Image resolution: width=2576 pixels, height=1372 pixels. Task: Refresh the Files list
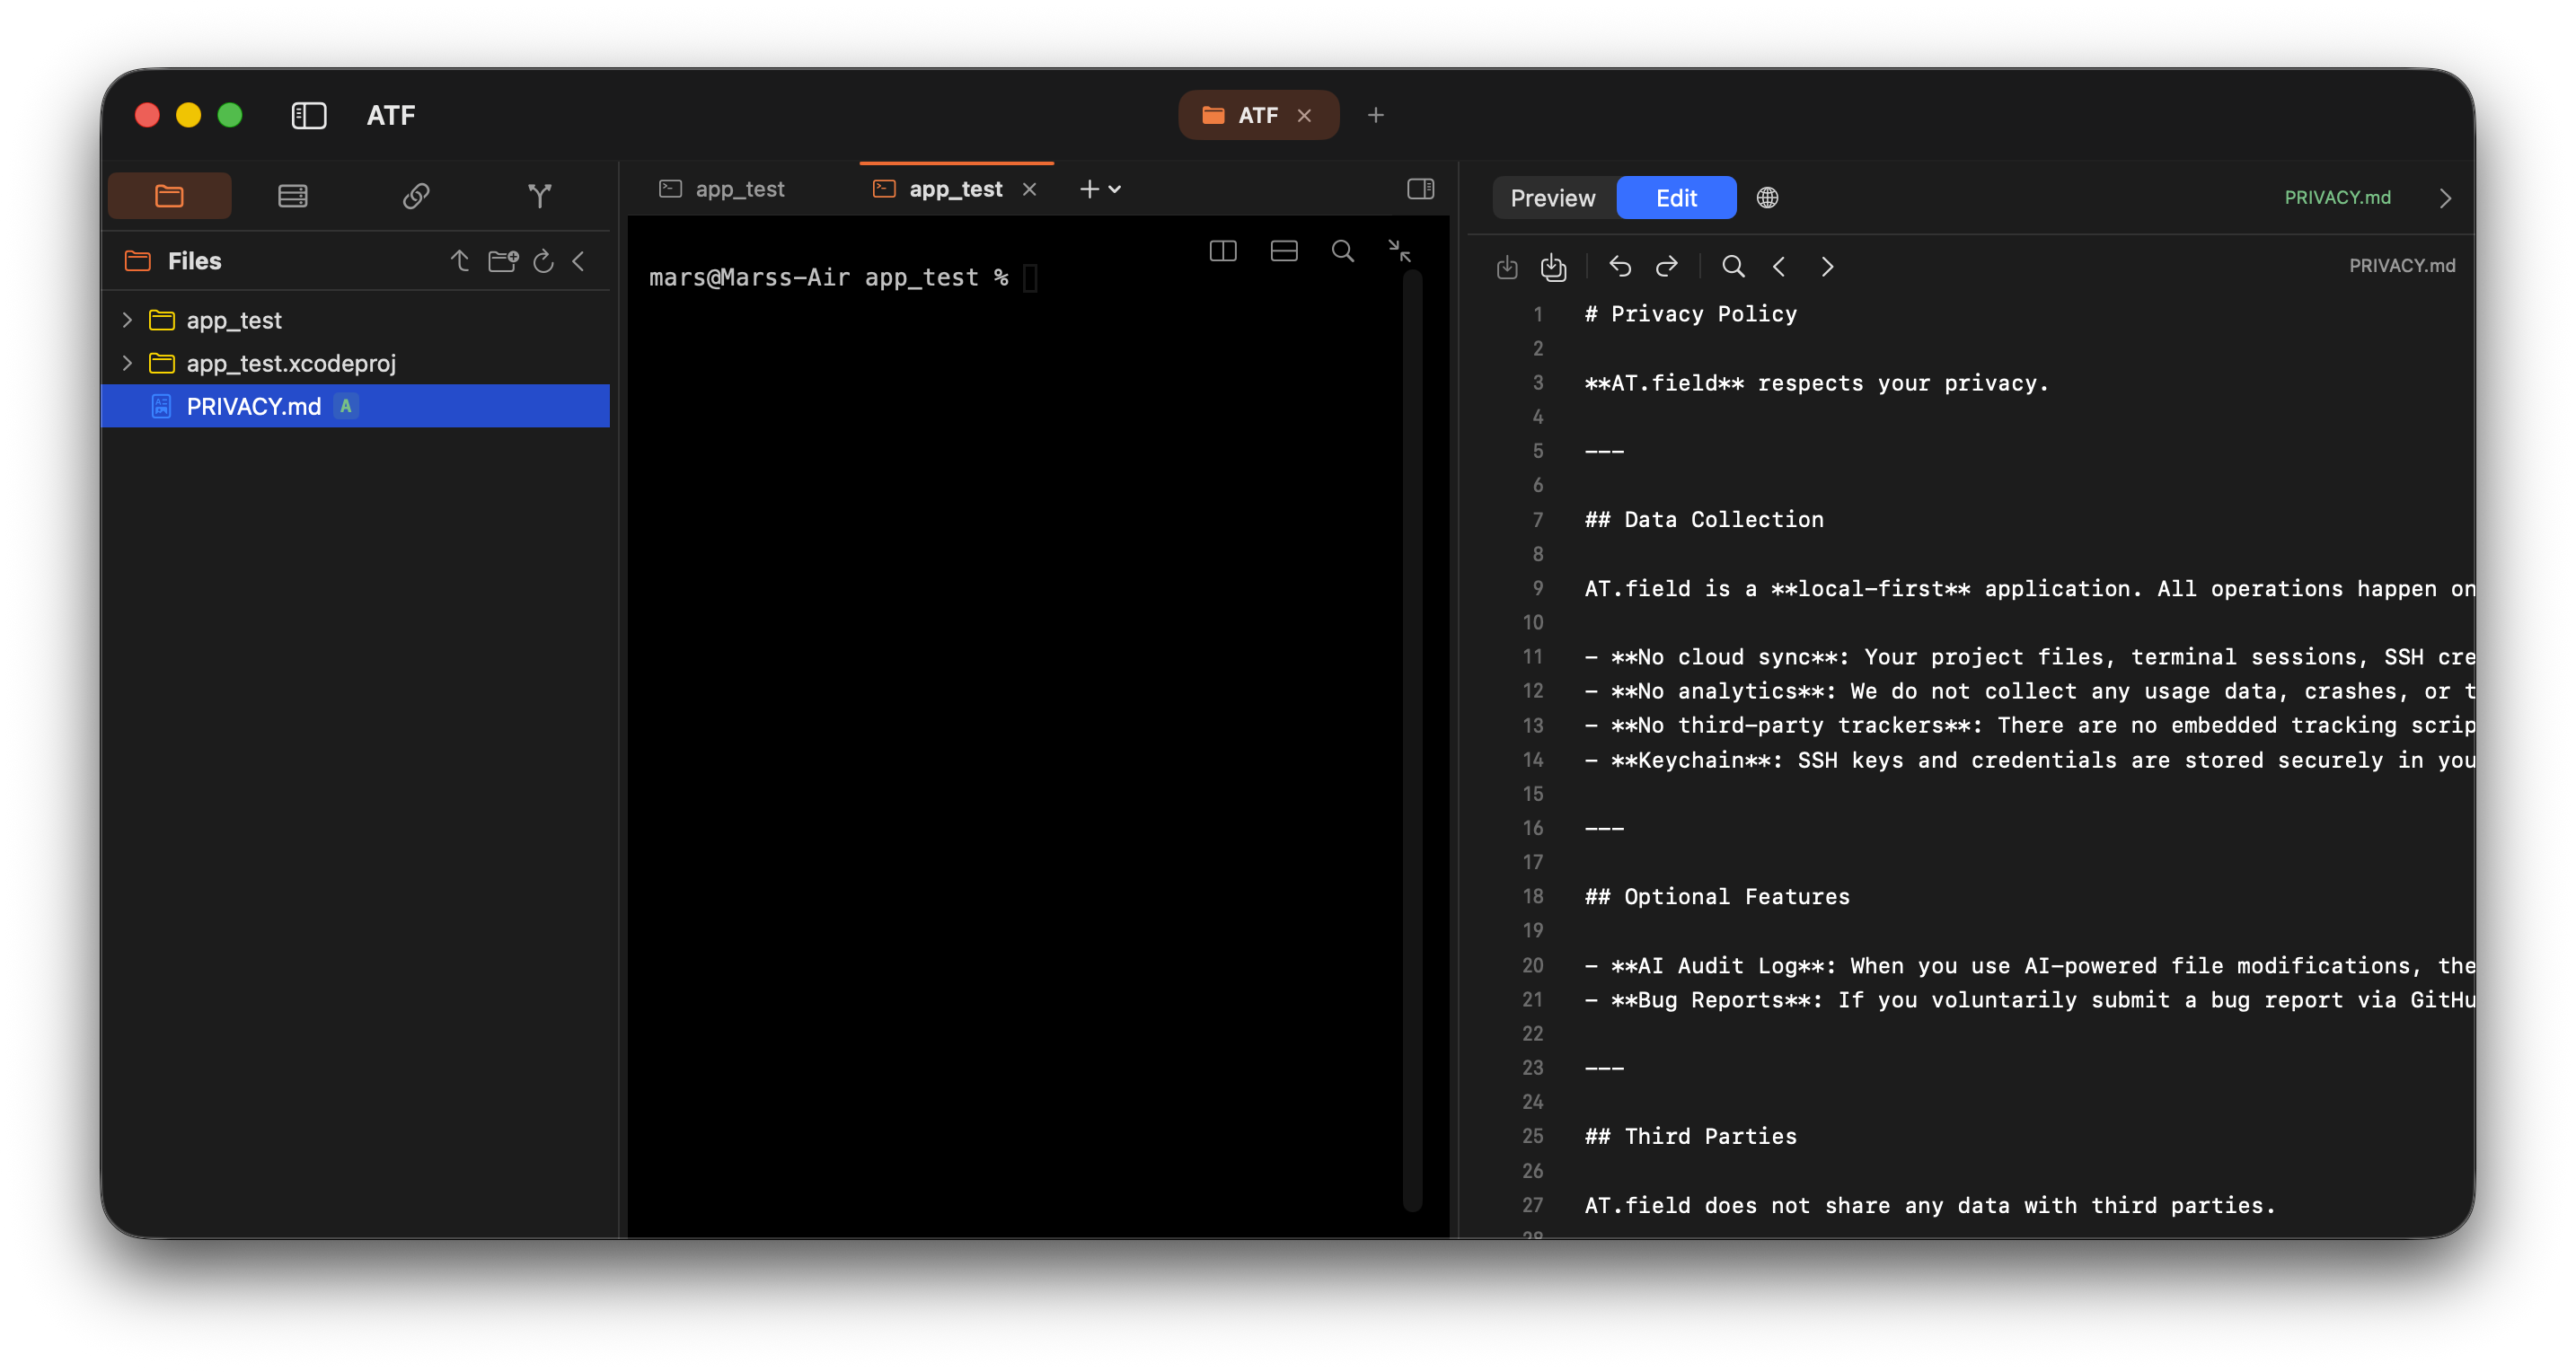click(543, 261)
